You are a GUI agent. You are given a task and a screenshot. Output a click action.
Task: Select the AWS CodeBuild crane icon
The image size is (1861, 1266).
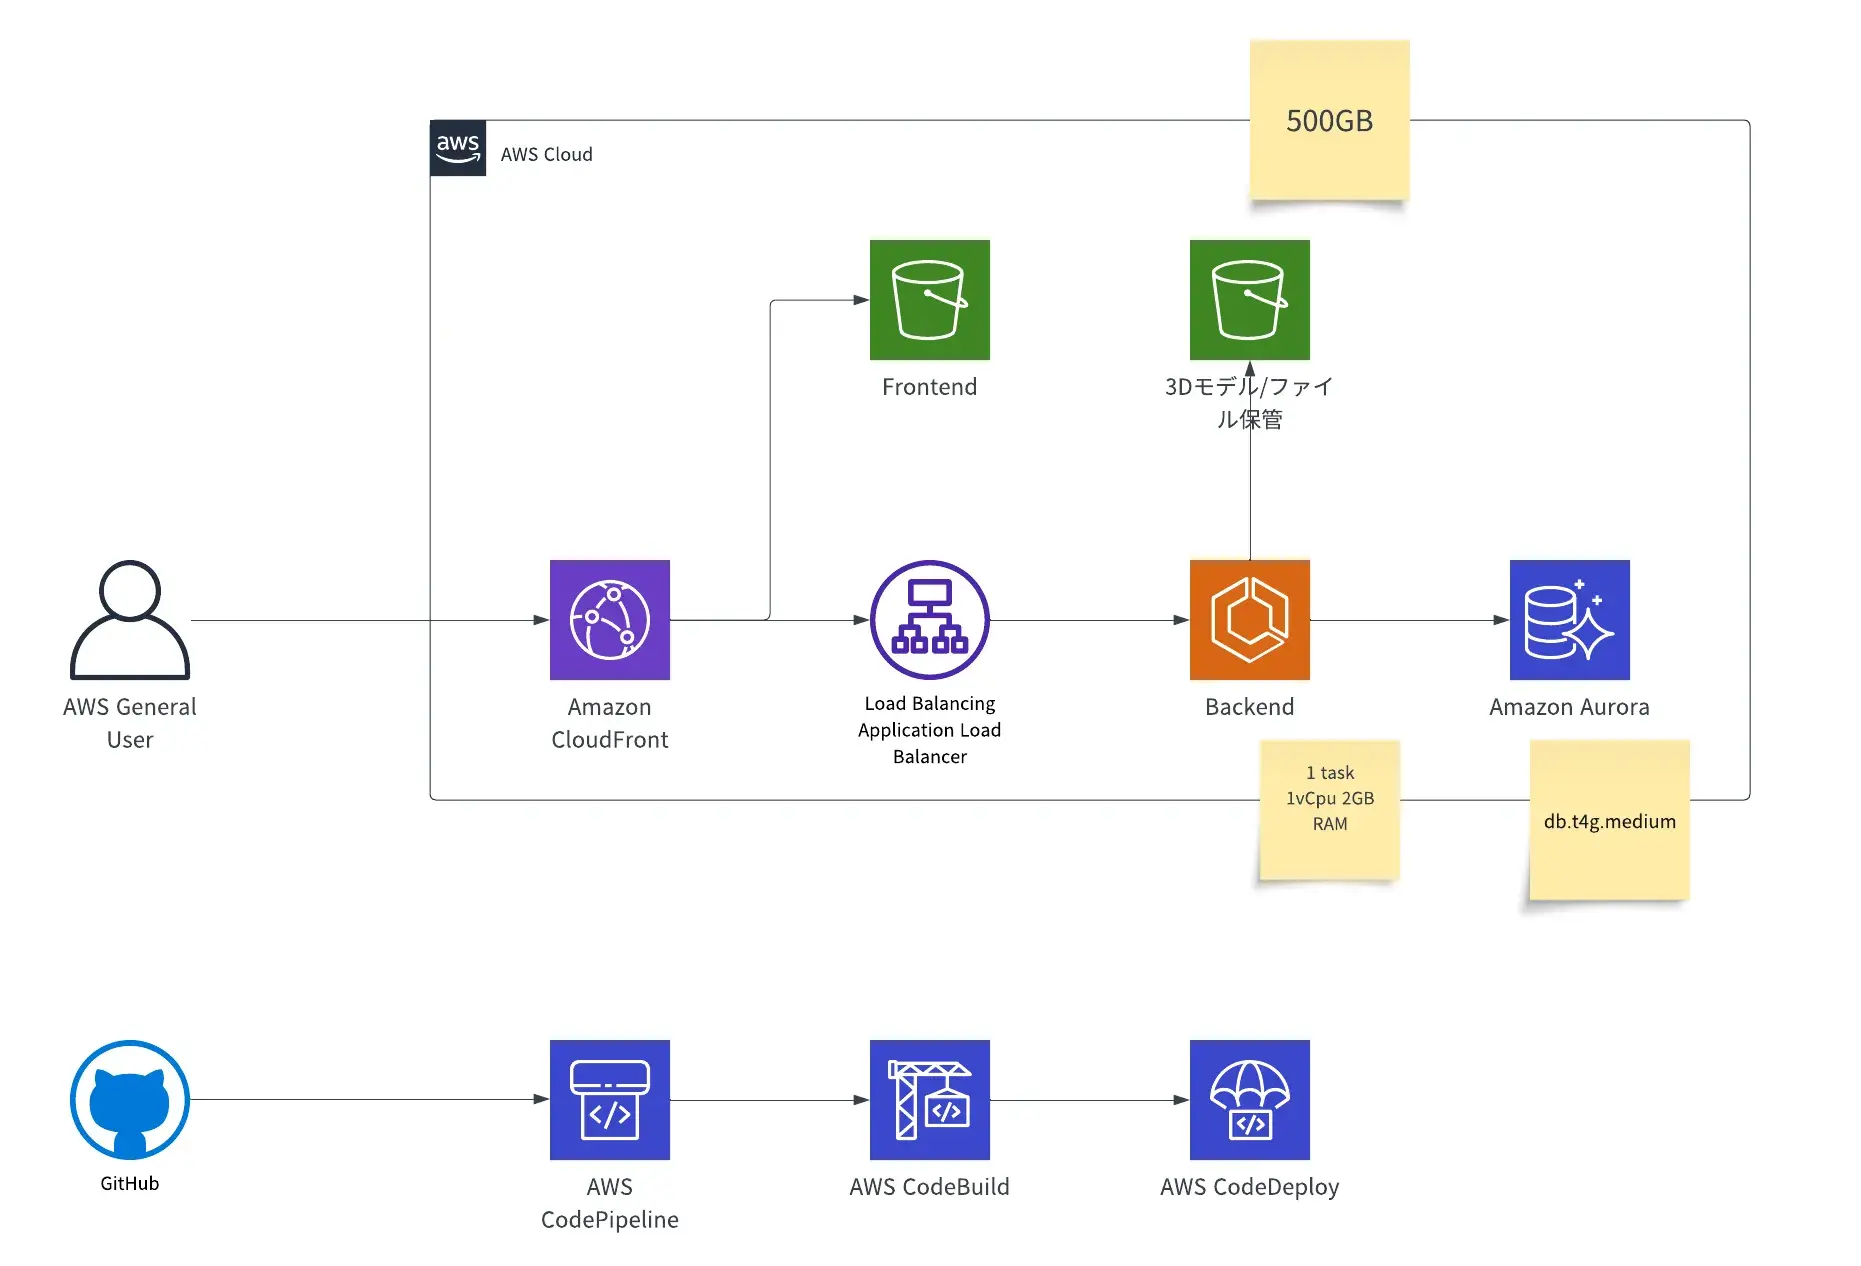click(929, 1099)
